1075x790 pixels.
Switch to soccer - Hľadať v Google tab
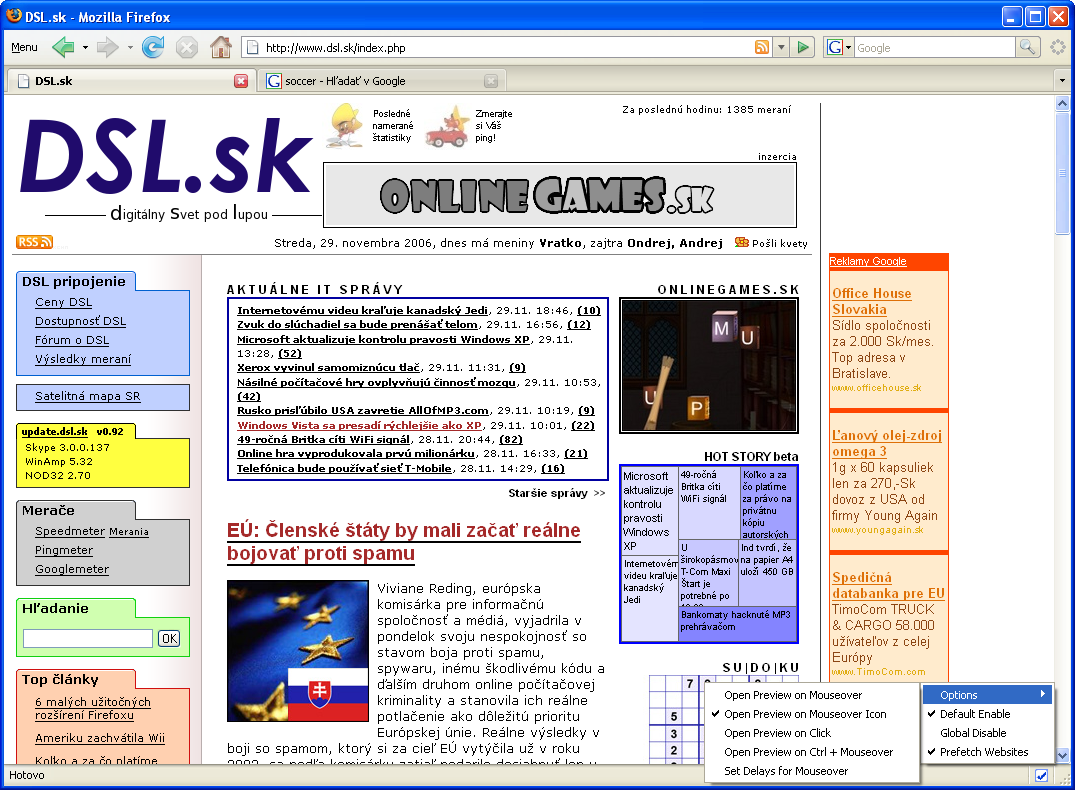click(x=383, y=81)
